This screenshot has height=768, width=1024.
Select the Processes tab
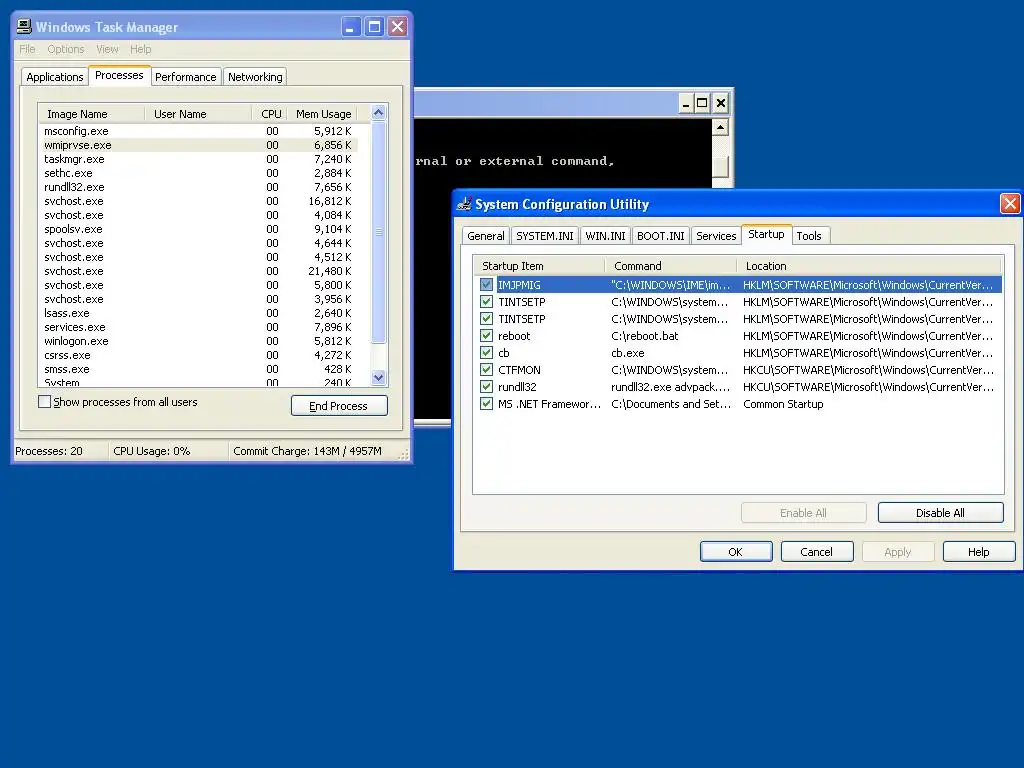click(x=119, y=75)
